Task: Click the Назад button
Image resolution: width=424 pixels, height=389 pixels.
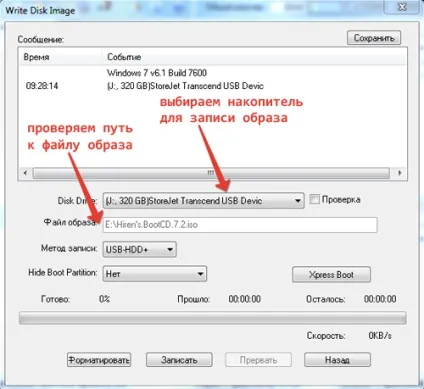Action: 337,360
